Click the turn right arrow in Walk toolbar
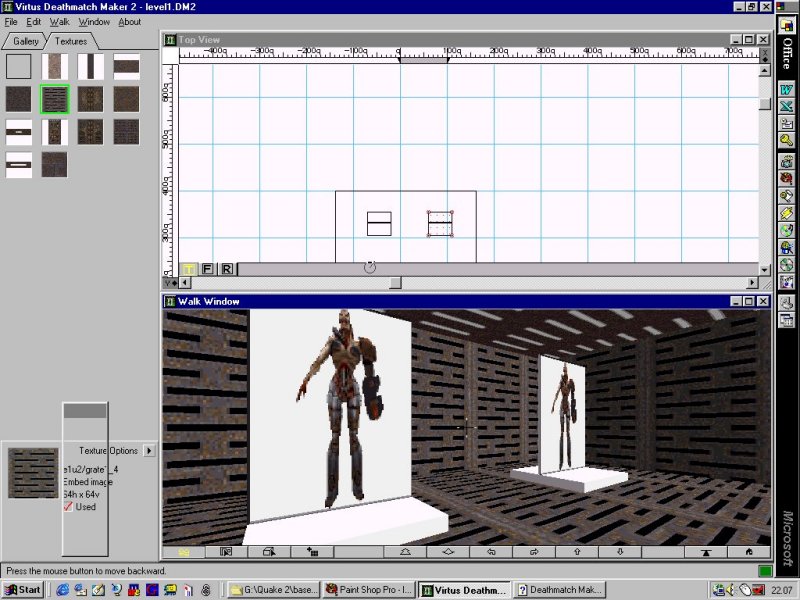 (x=534, y=552)
